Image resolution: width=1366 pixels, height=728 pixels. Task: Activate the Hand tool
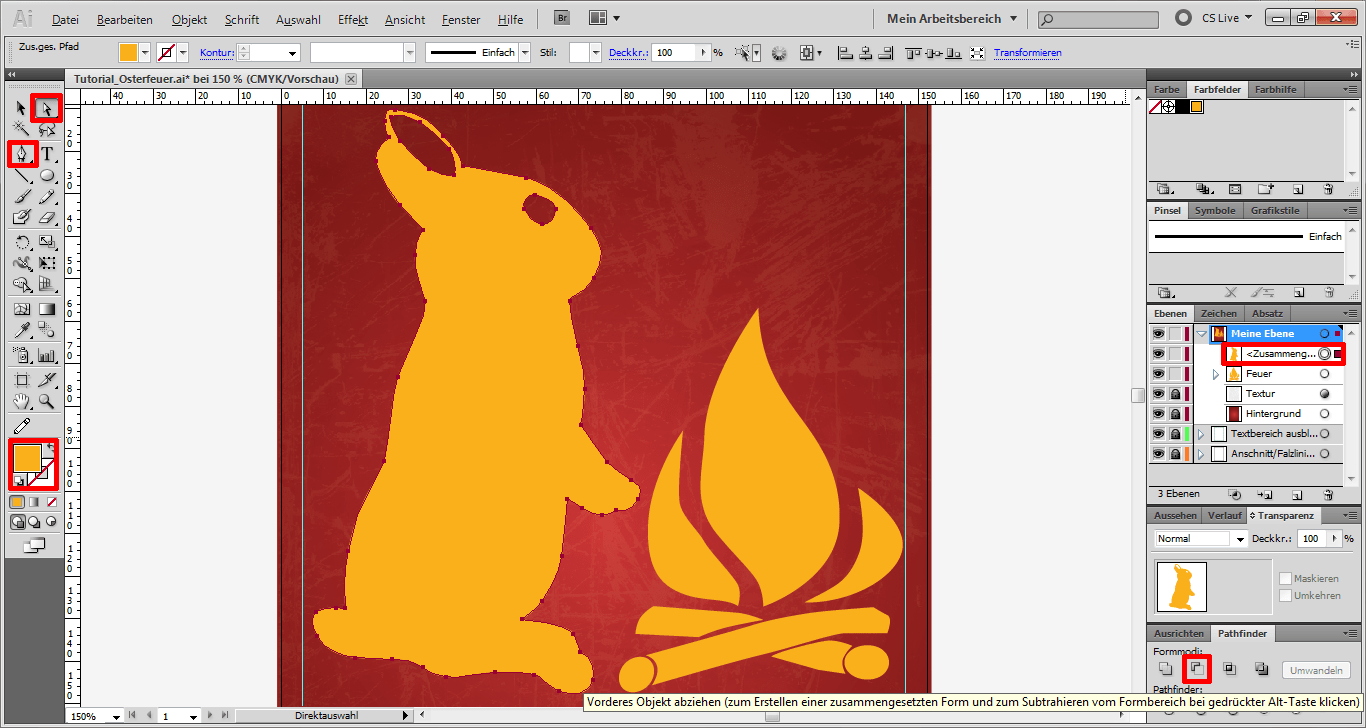pyautogui.click(x=20, y=403)
